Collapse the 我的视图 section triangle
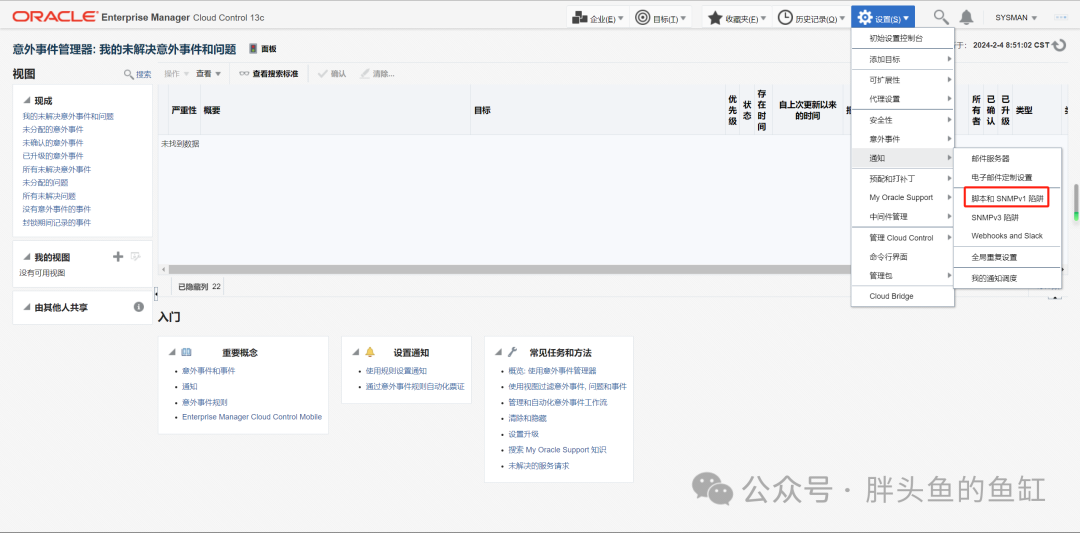This screenshot has height=533, width=1080. click(x=27, y=258)
